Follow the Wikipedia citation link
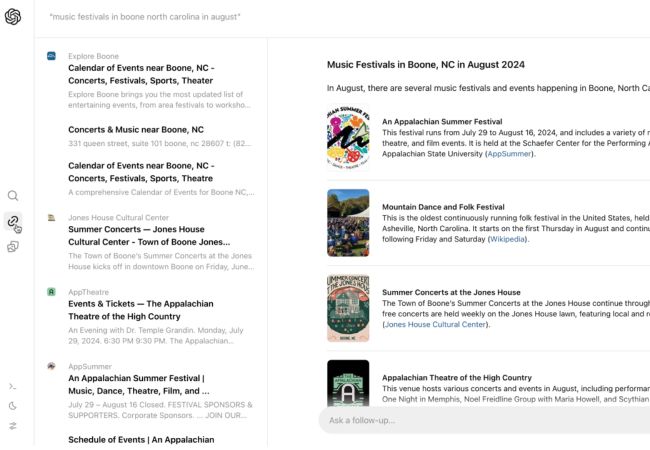The height and width of the screenshot is (450, 650). tap(507, 239)
